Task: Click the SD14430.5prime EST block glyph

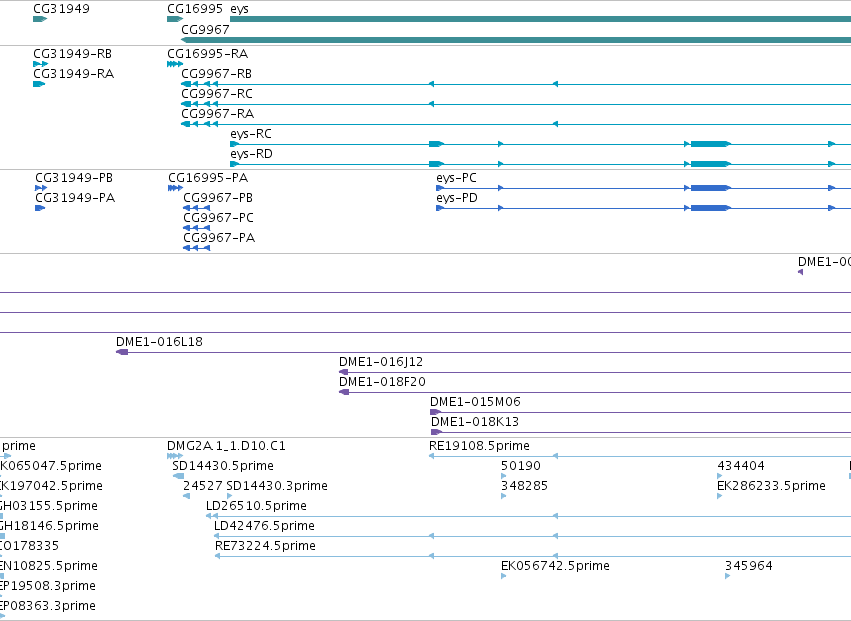Action: [179, 476]
